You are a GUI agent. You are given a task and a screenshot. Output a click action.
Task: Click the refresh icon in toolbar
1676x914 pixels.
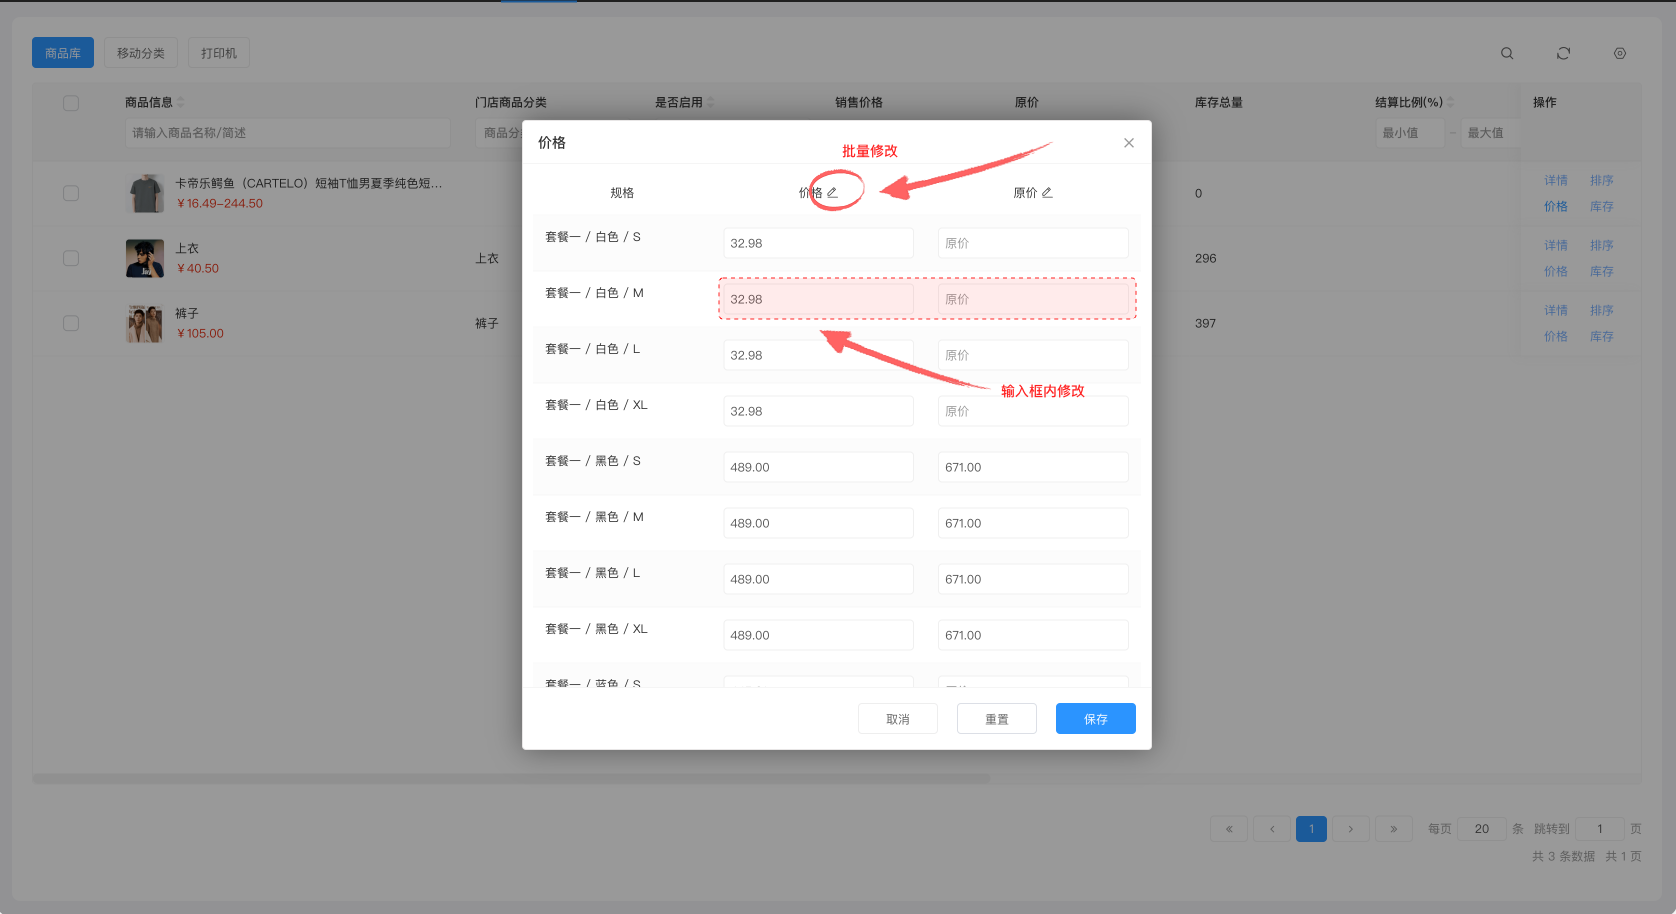point(1563,53)
